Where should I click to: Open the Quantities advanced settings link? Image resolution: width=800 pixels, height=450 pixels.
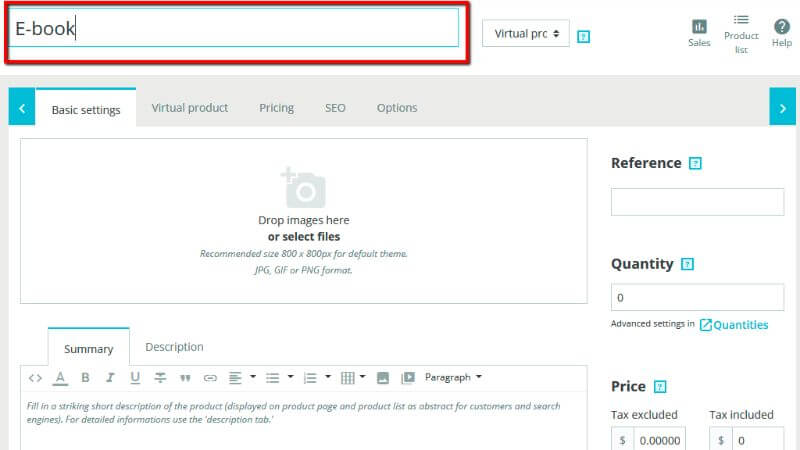coord(734,325)
